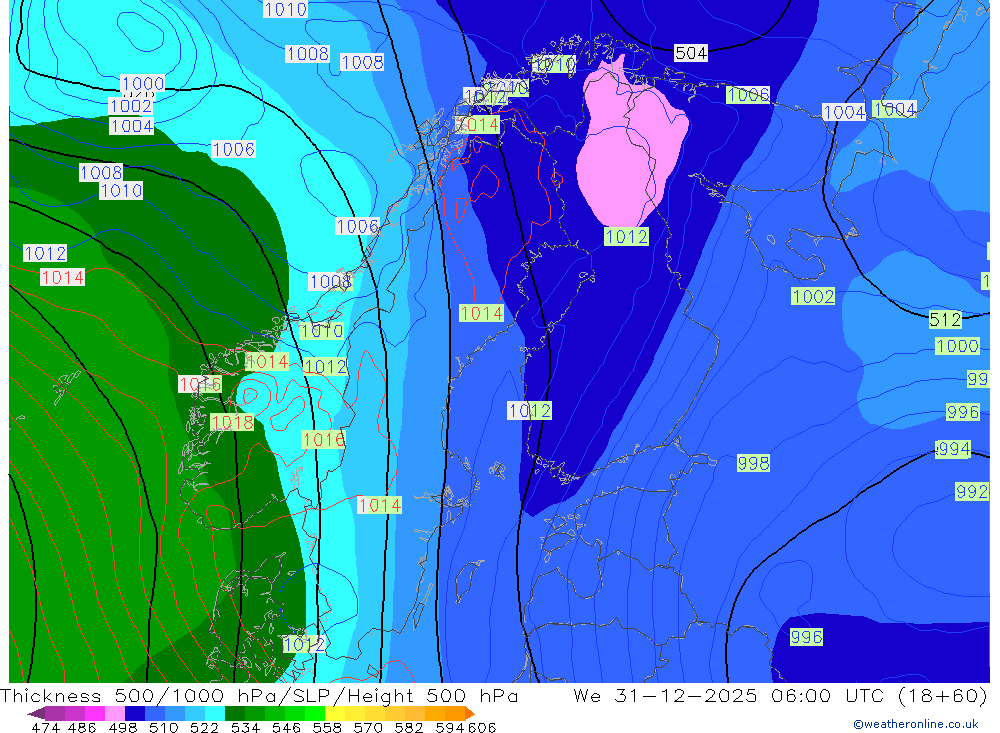The height and width of the screenshot is (733, 1000).
Task: Click the 992 pressure label
Action: pyautogui.click(x=972, y=491)
